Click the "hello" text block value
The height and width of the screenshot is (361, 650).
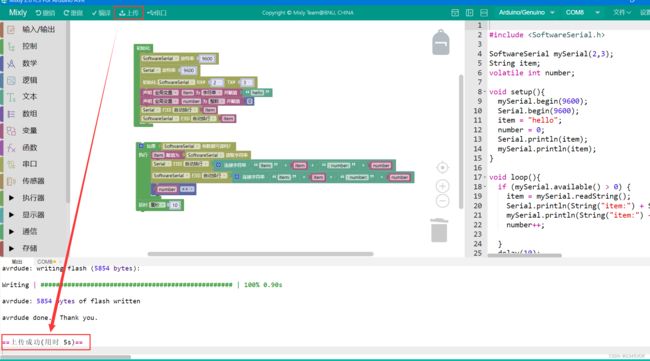[x=257, y=92]
